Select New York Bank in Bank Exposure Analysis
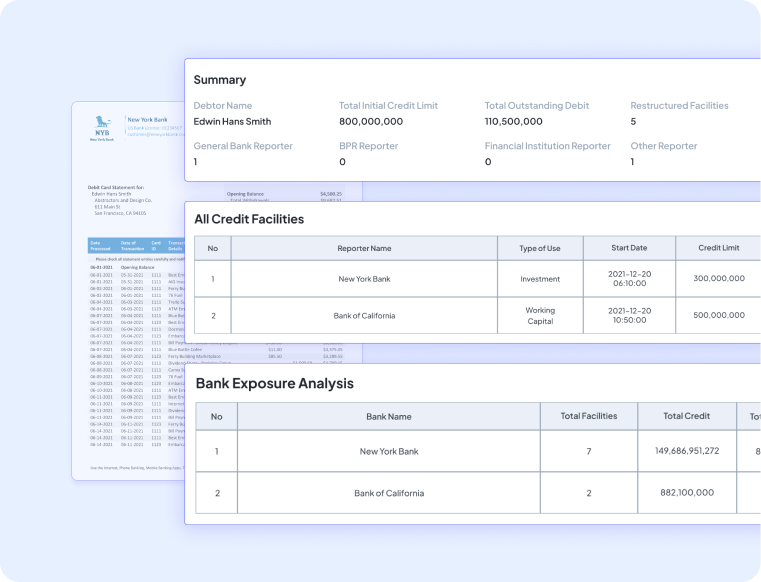 click(x=388, y=452)
